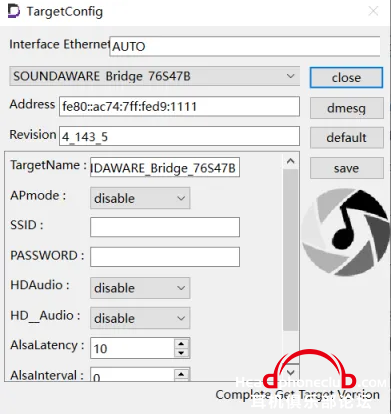Click the Interface Ethernet AUTO field
This screenshot has width=391, height=414.
(245, 46)
